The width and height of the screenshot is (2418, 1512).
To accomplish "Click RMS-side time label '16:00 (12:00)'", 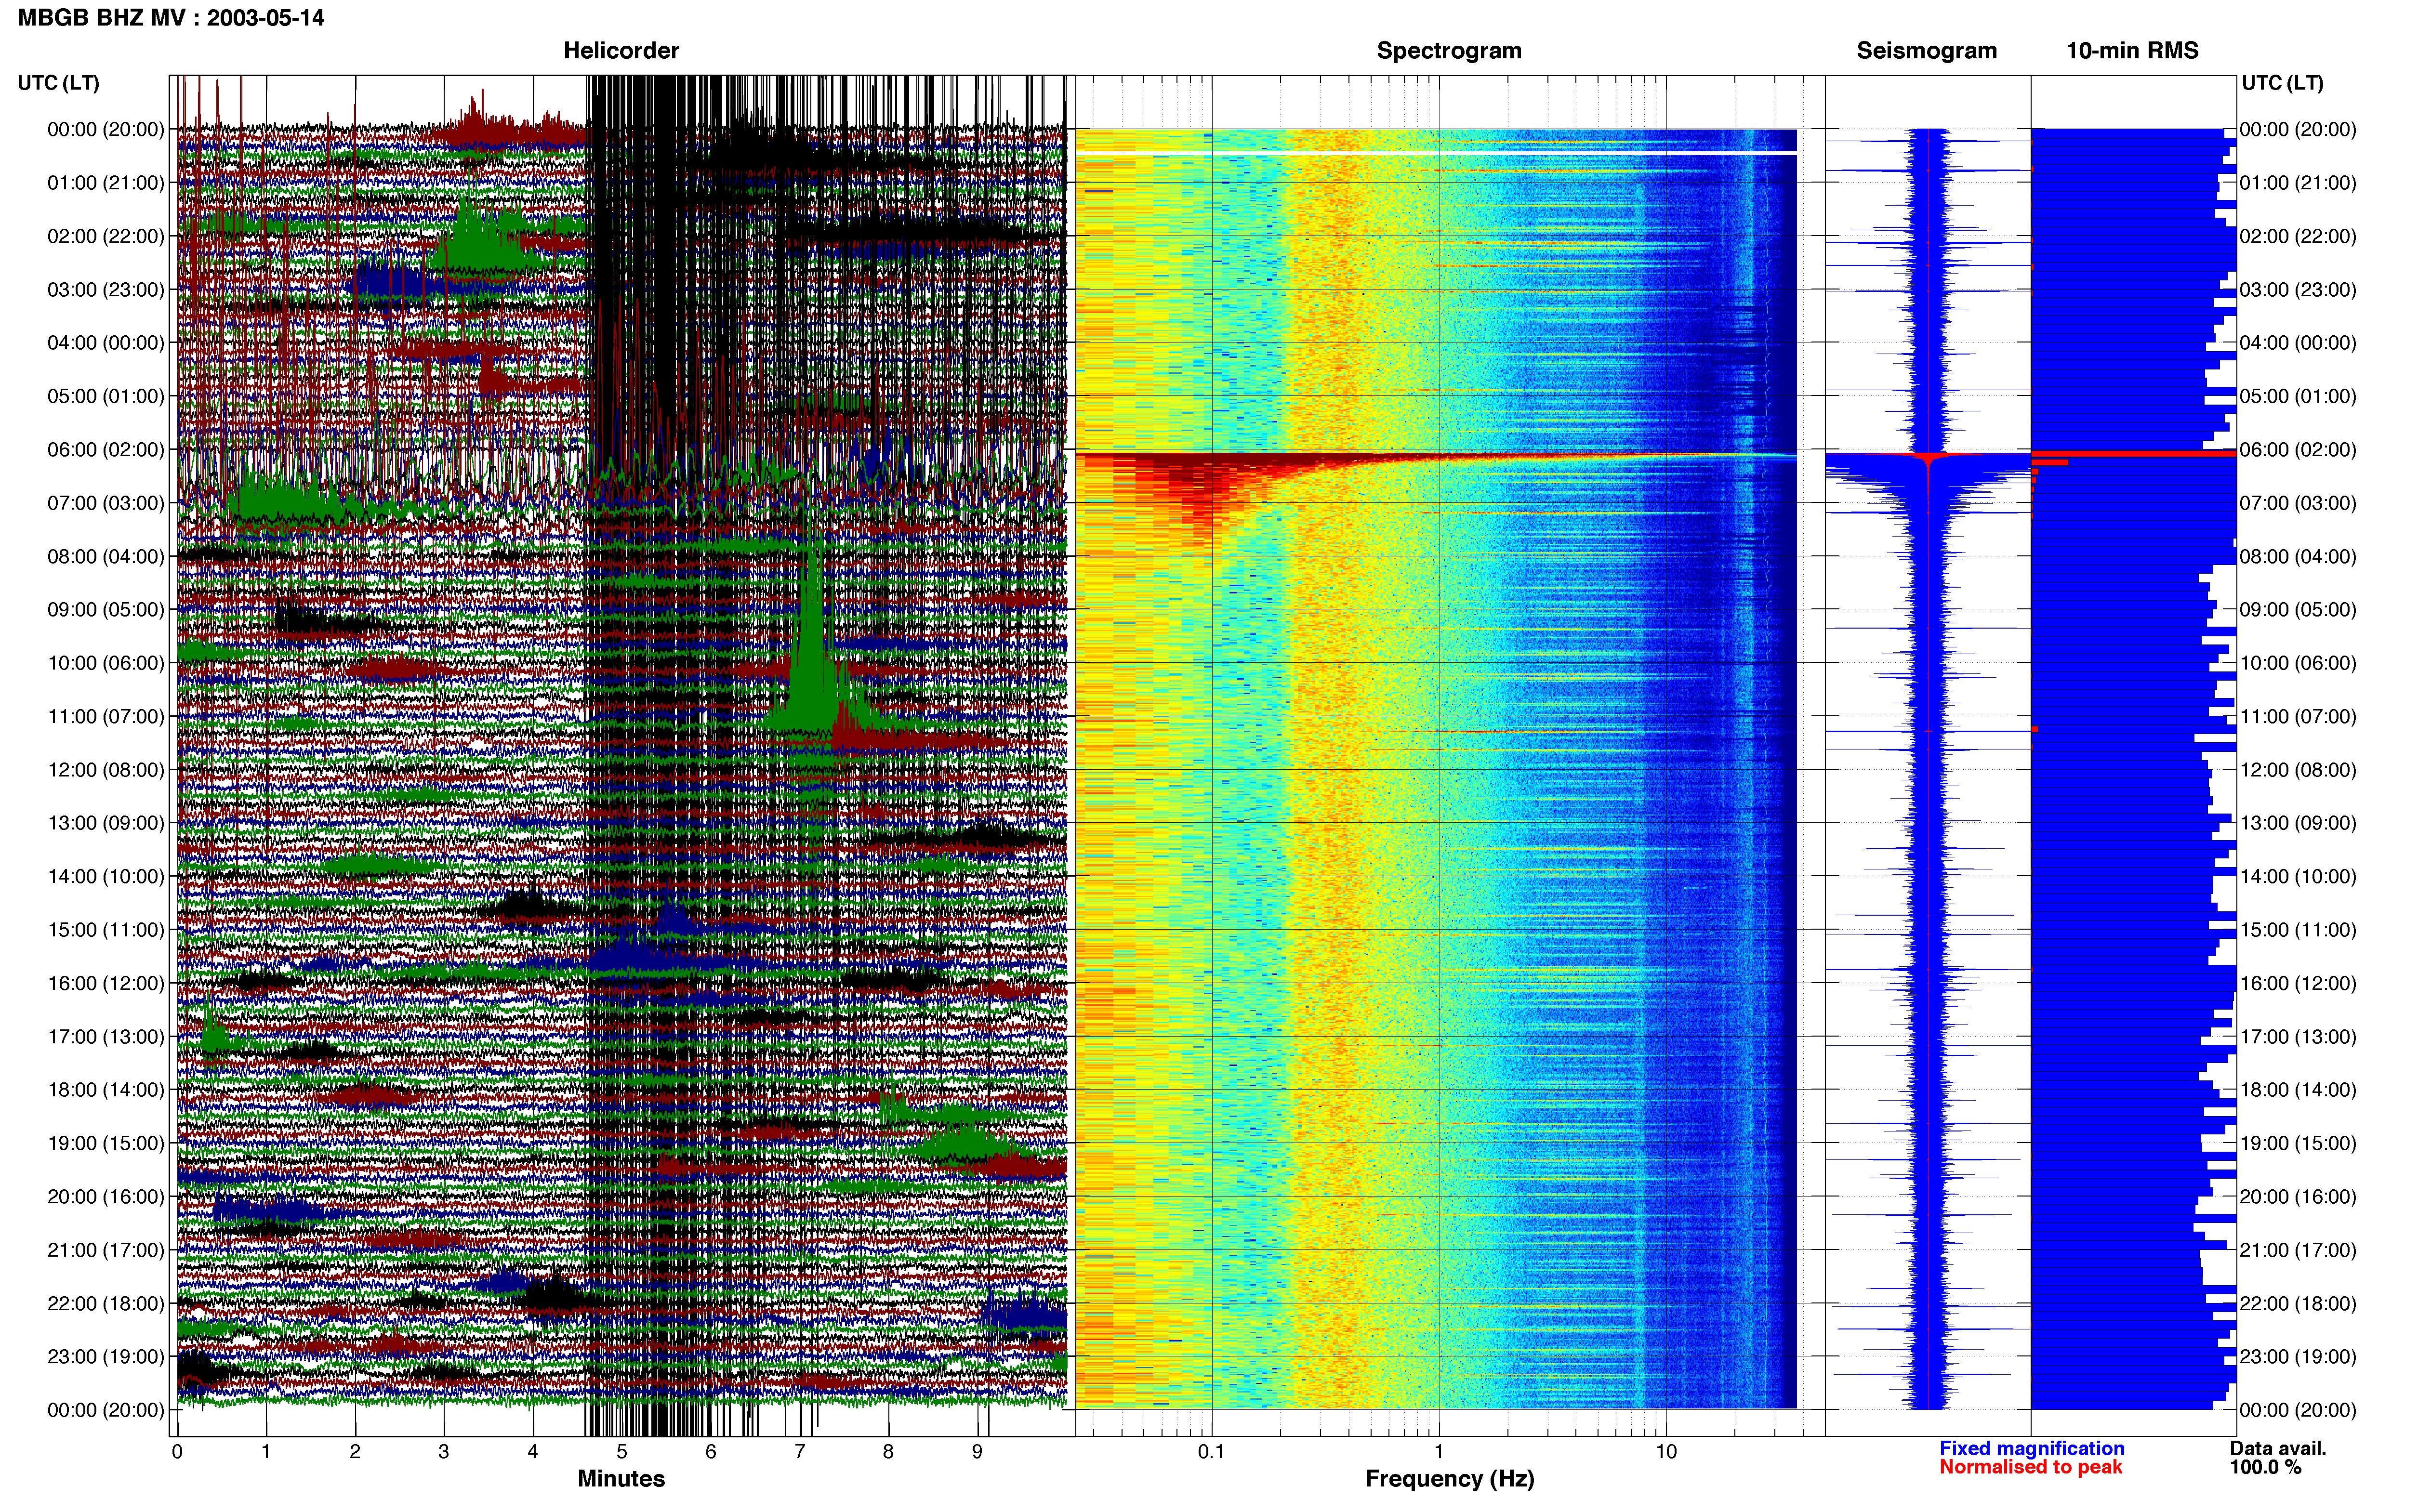I will pyautogui.click(x=2298, y=983).
